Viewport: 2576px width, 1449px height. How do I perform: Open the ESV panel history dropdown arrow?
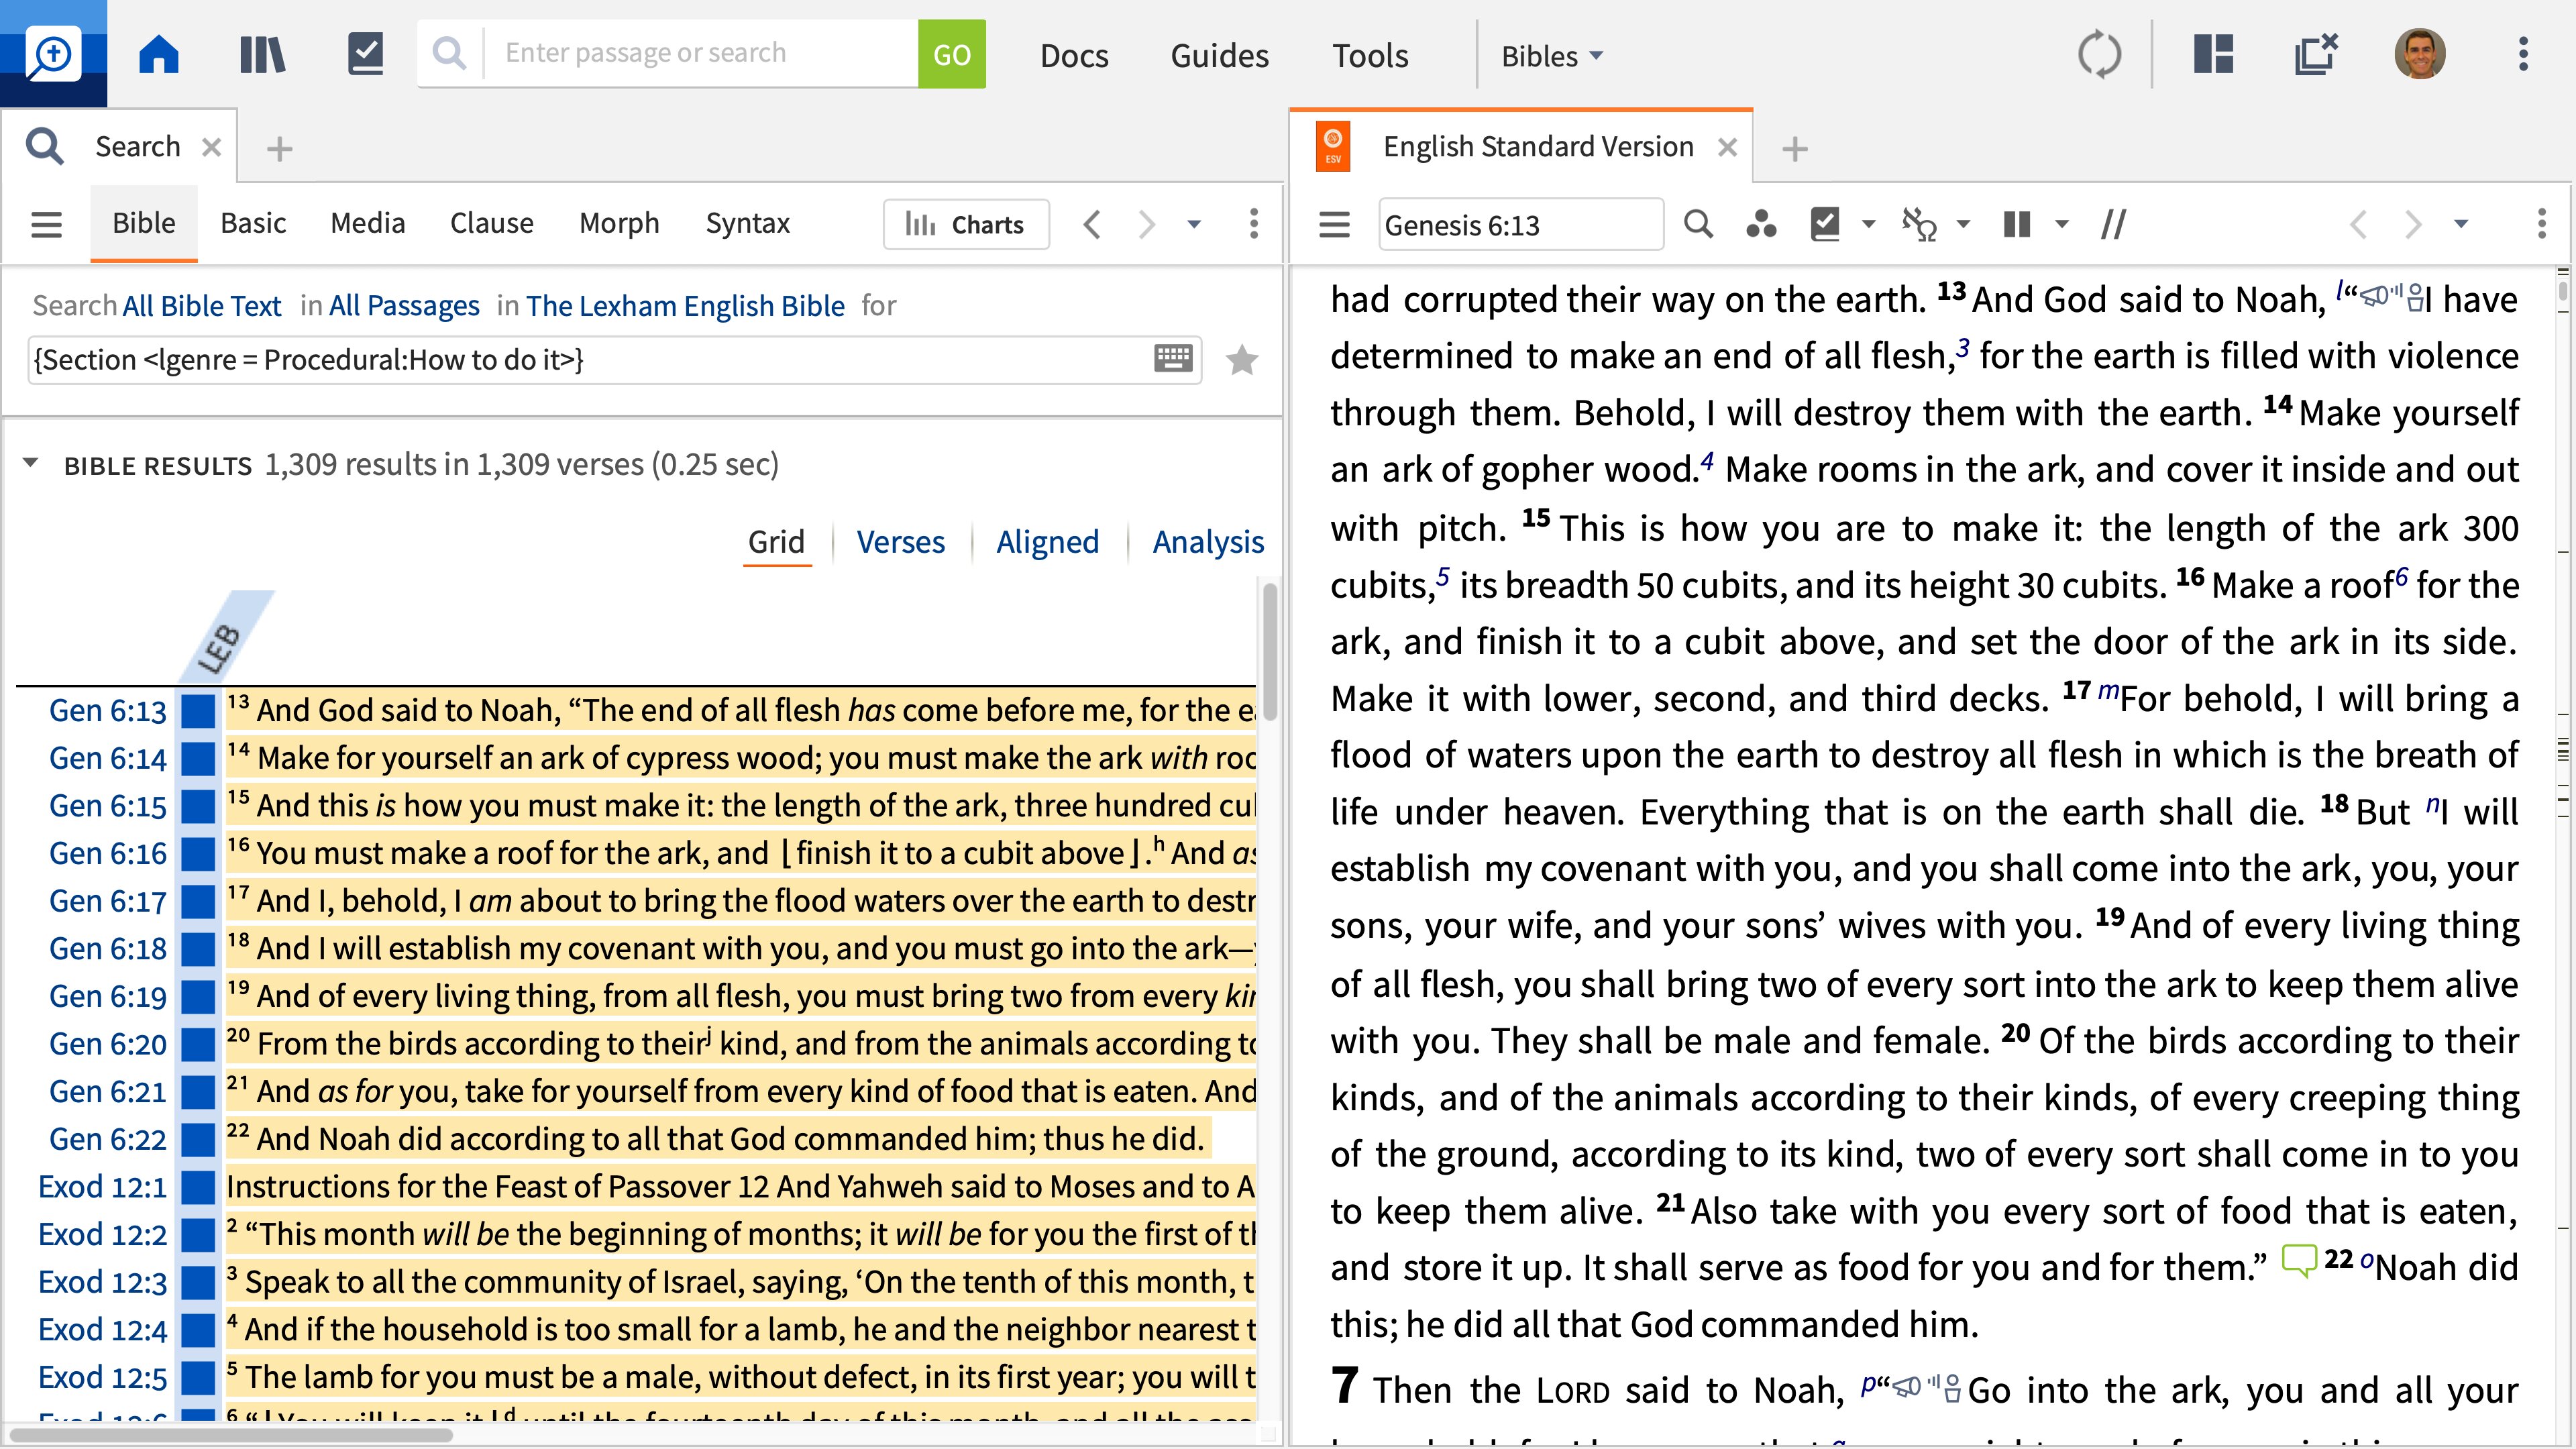(2461, 224)
